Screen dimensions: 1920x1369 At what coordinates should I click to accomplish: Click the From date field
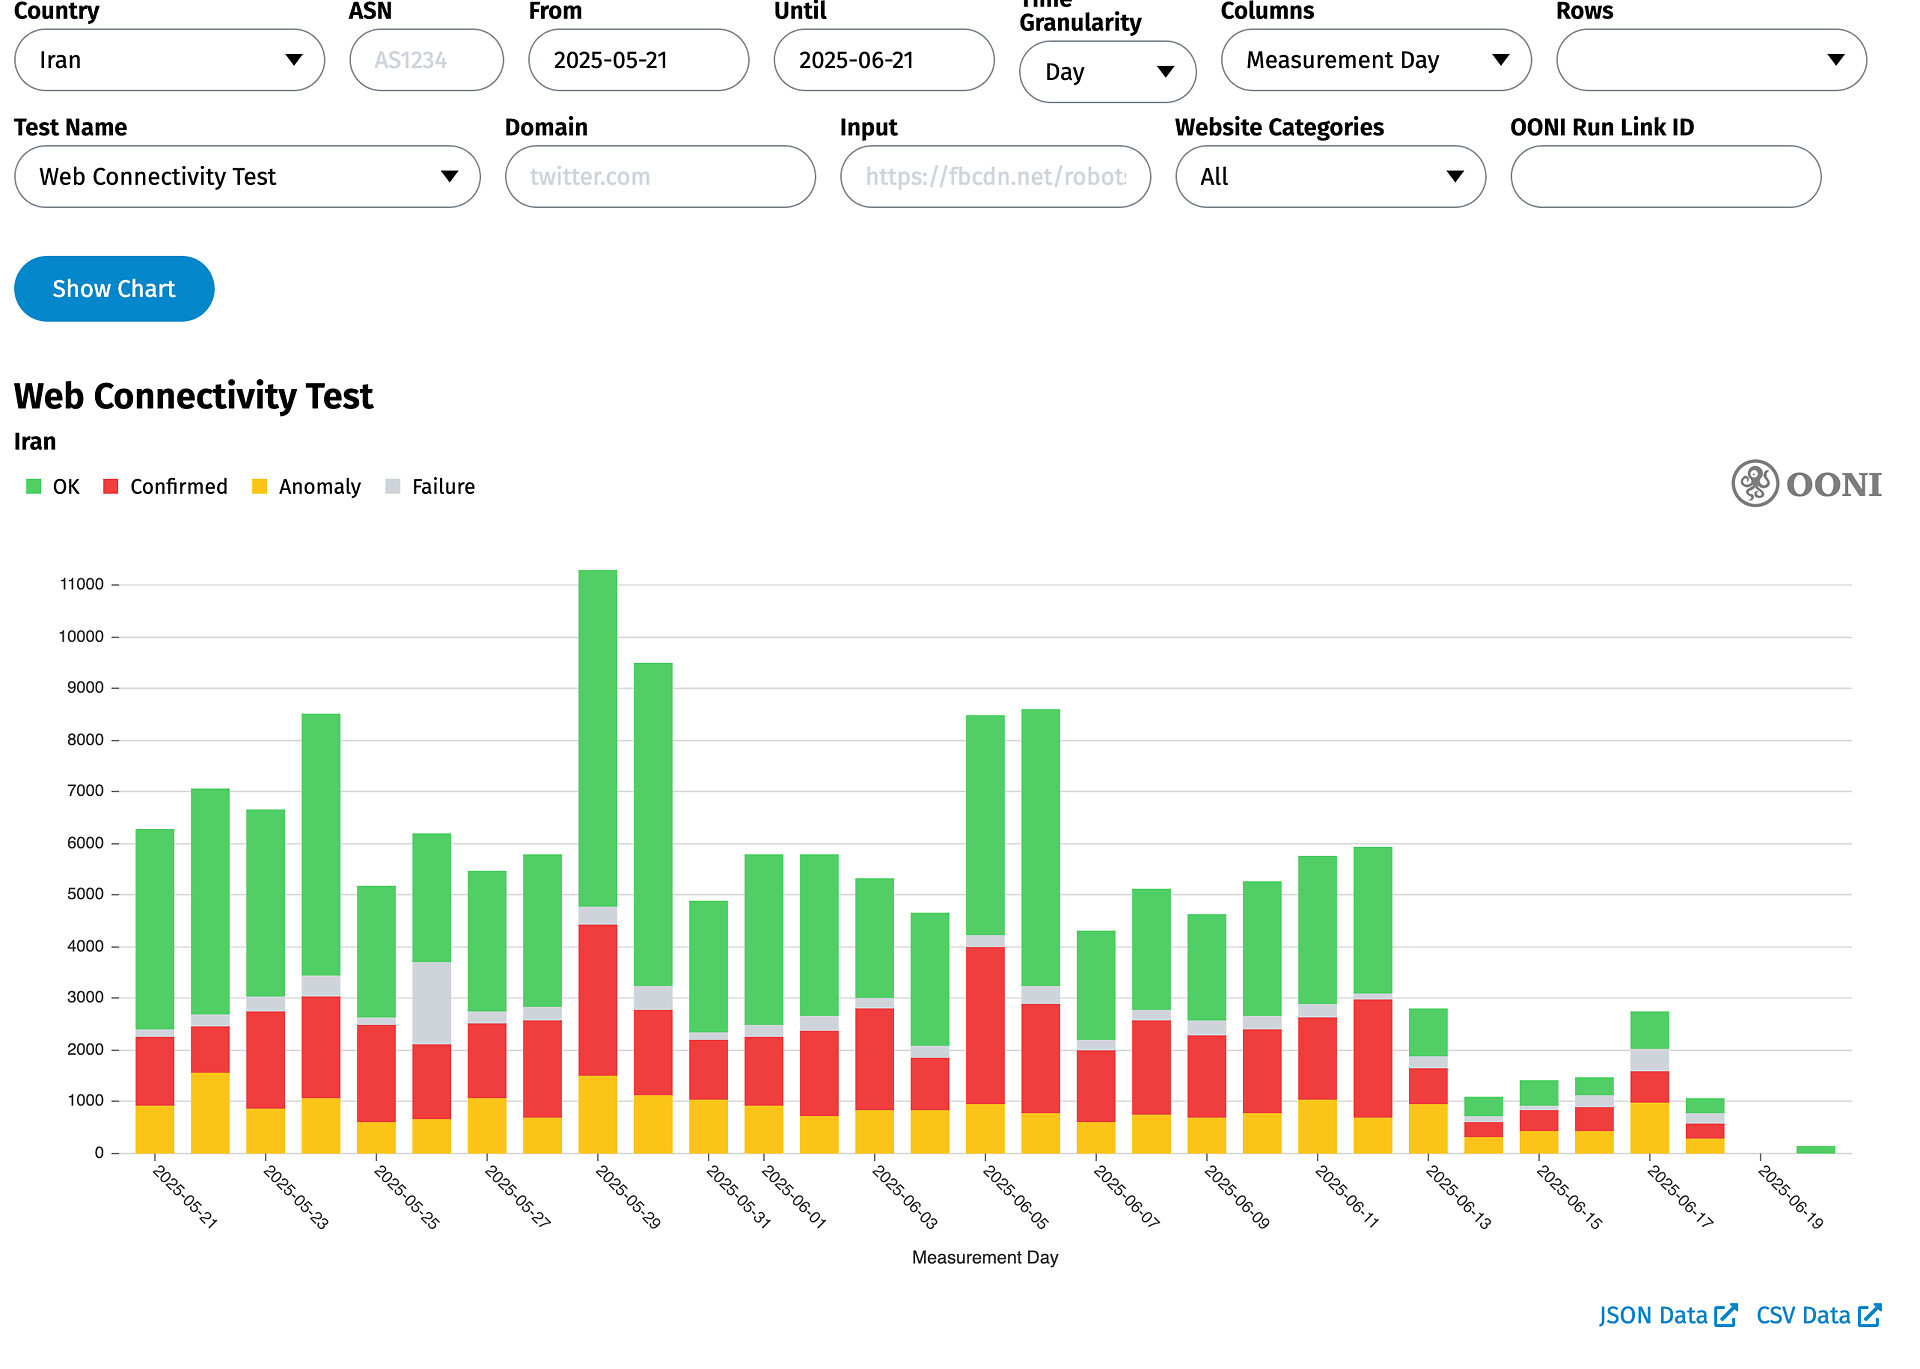pos(638,60)
